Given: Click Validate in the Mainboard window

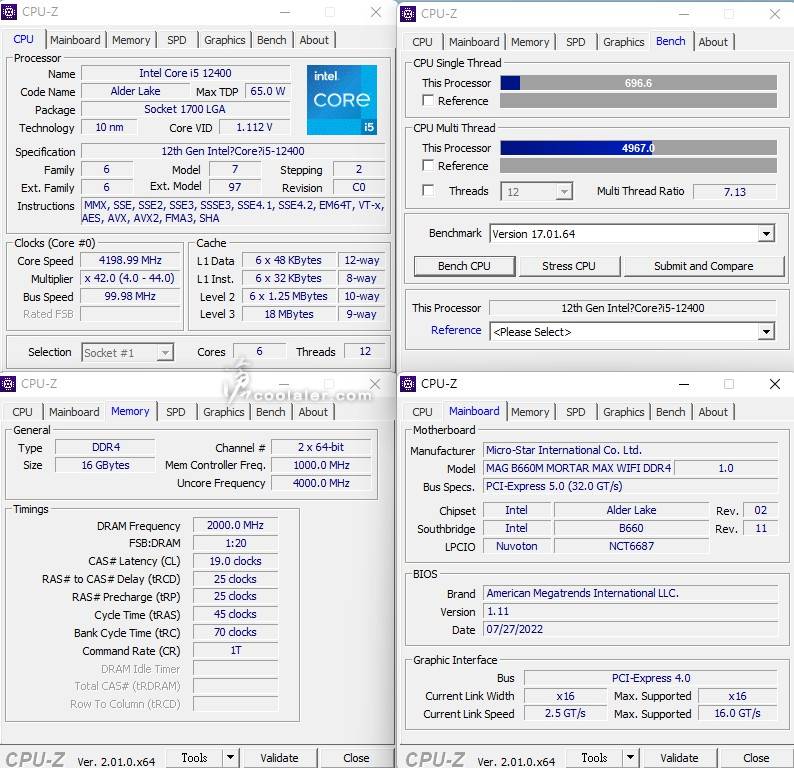Looking at the screenshot, I should click(x=680, y=757).
